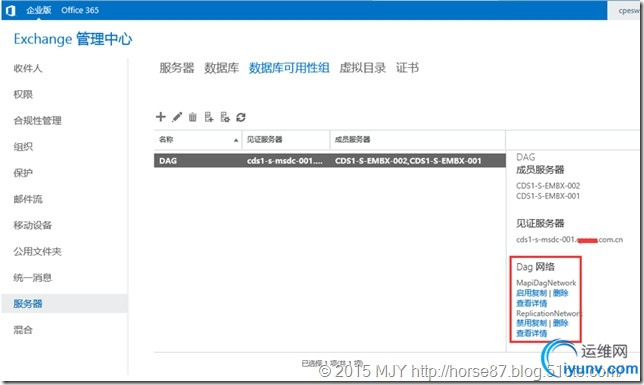
Task: Open 组织 in sidebar
Action: (23, 147)
